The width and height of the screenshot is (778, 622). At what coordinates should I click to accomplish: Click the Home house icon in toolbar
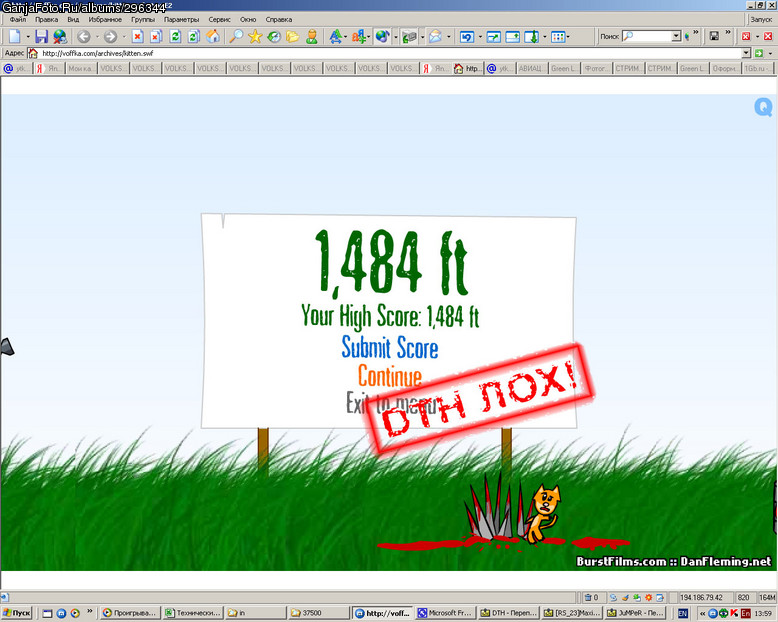pyautogui.click(x=213, y=37)
